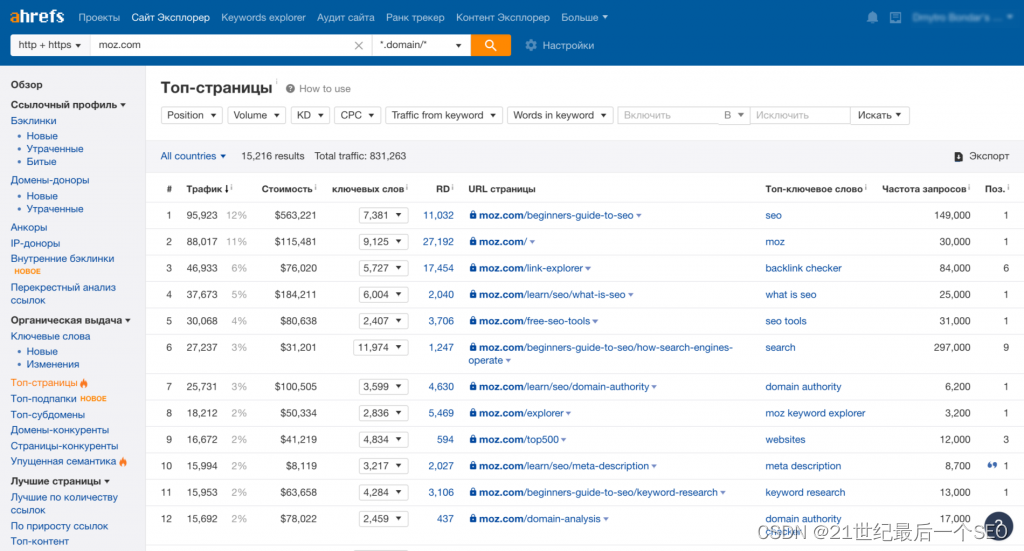Open Внутренние бэклинки in sidebar

pos(62,259)
